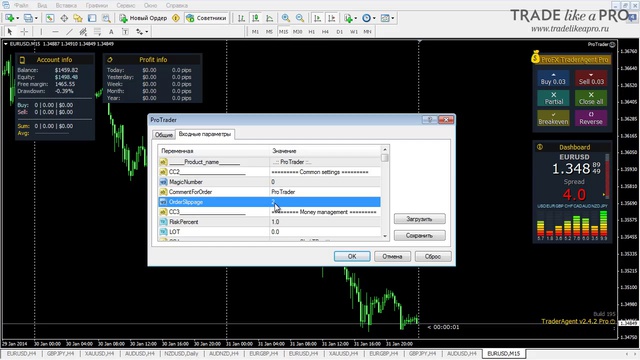
Task: Select the vertical line drawing tool
Action: pyautogui.click(x=41, y=31)
